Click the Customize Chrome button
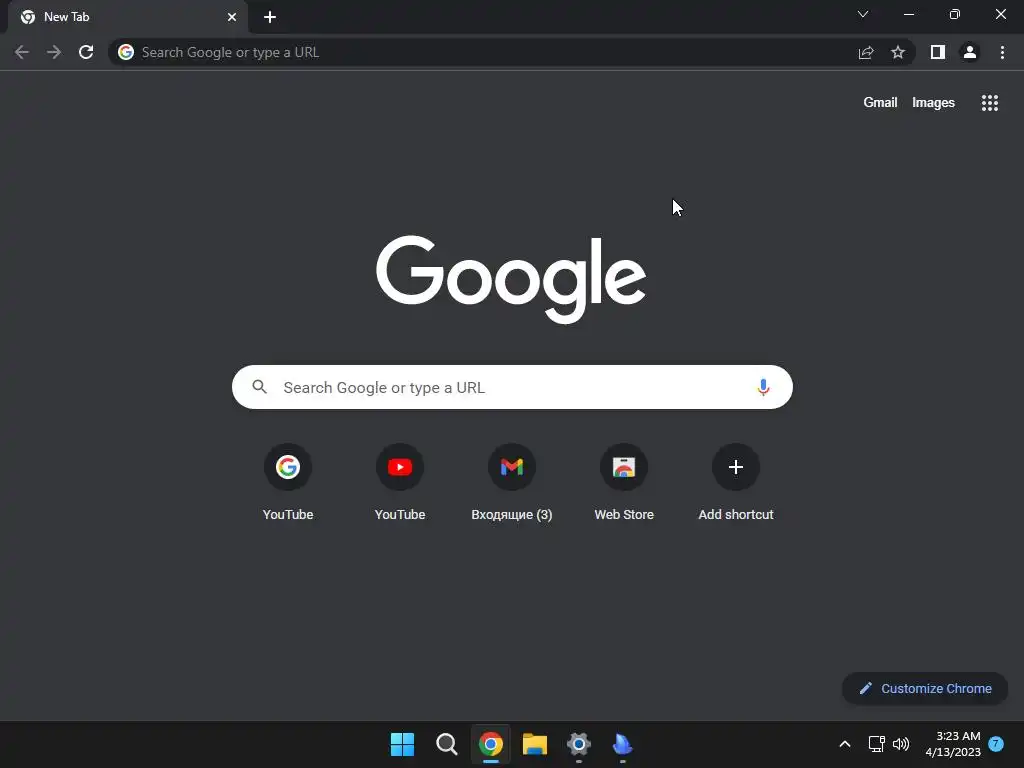This screenshot has height=768, width=1024. [925, 688]
